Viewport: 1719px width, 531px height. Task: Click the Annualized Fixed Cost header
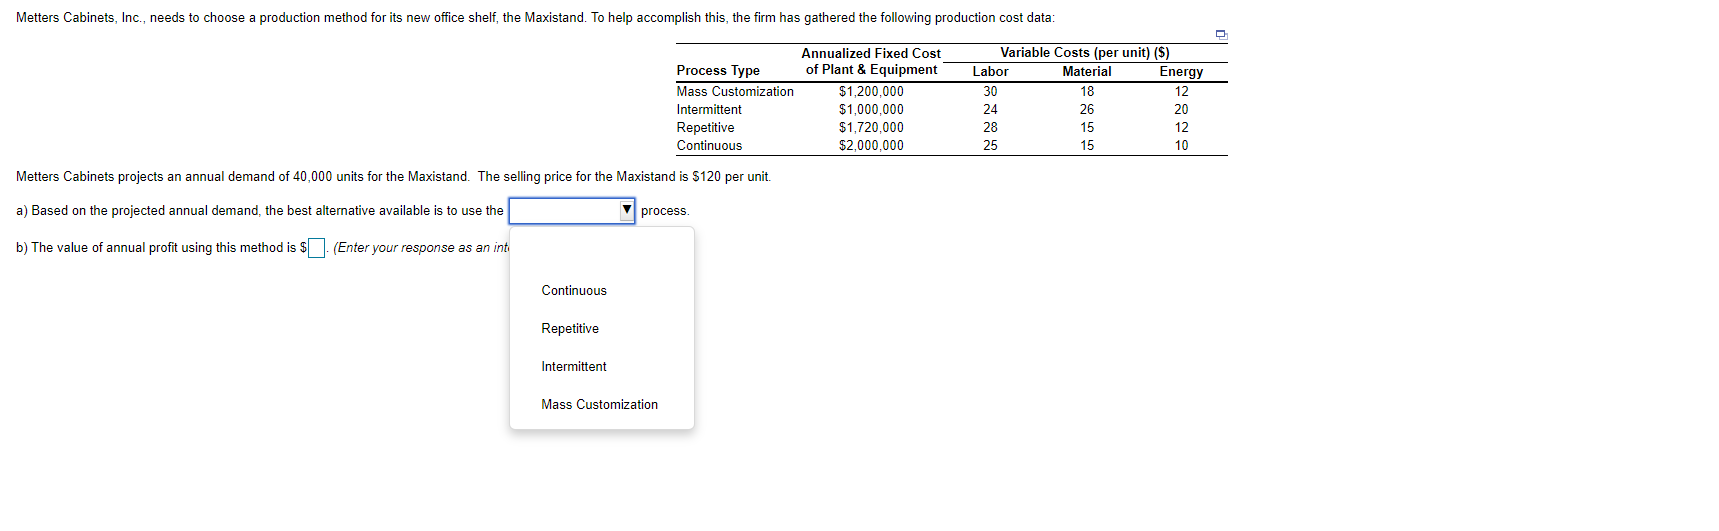pyautogui.click(x=871, y=61)
